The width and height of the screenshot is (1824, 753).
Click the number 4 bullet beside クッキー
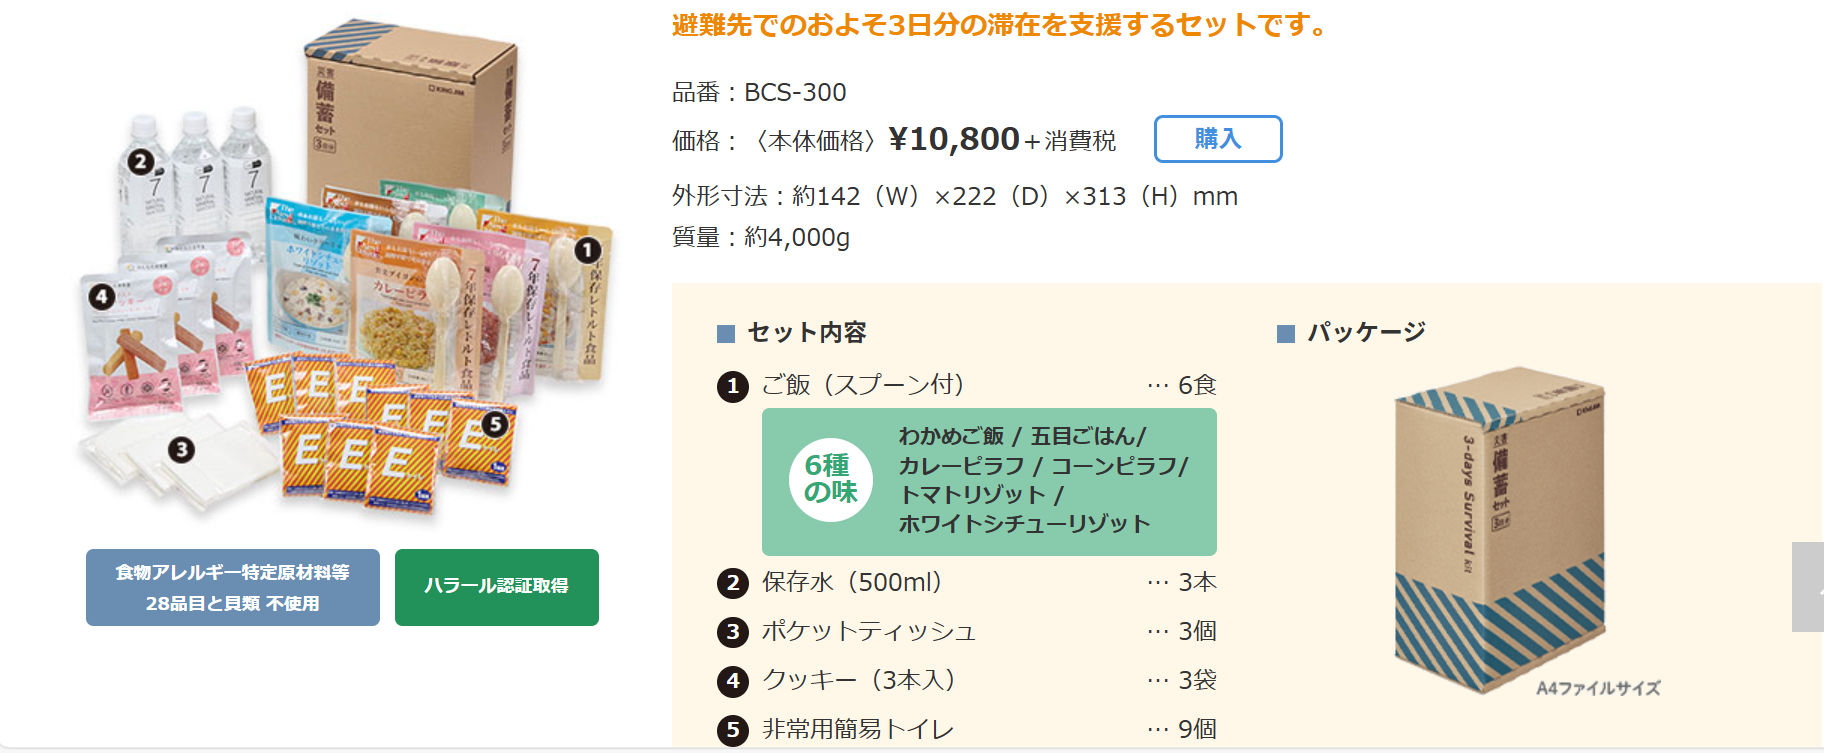coord(733,681)
